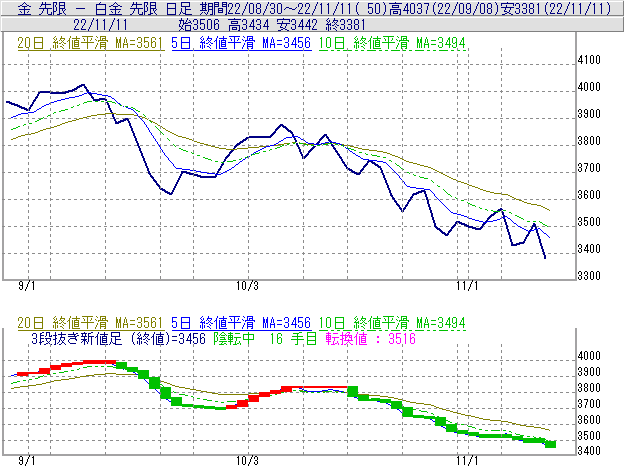Click the closing price '終3381'

[345, 25]
